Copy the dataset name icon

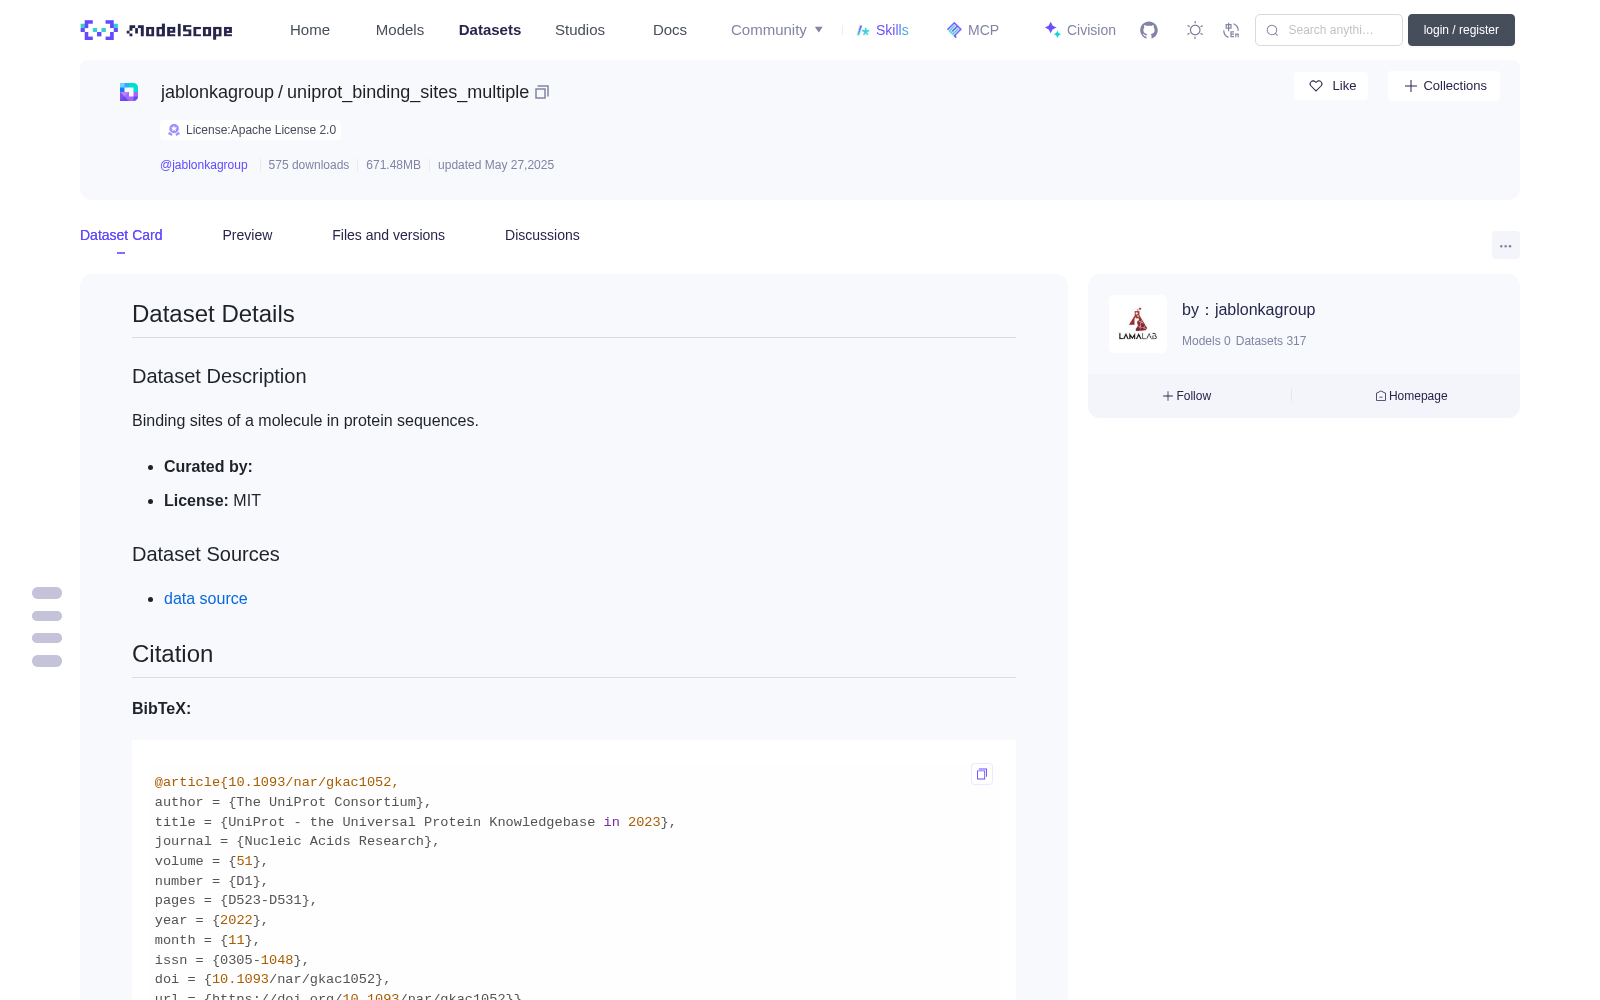tap(542, 92)
